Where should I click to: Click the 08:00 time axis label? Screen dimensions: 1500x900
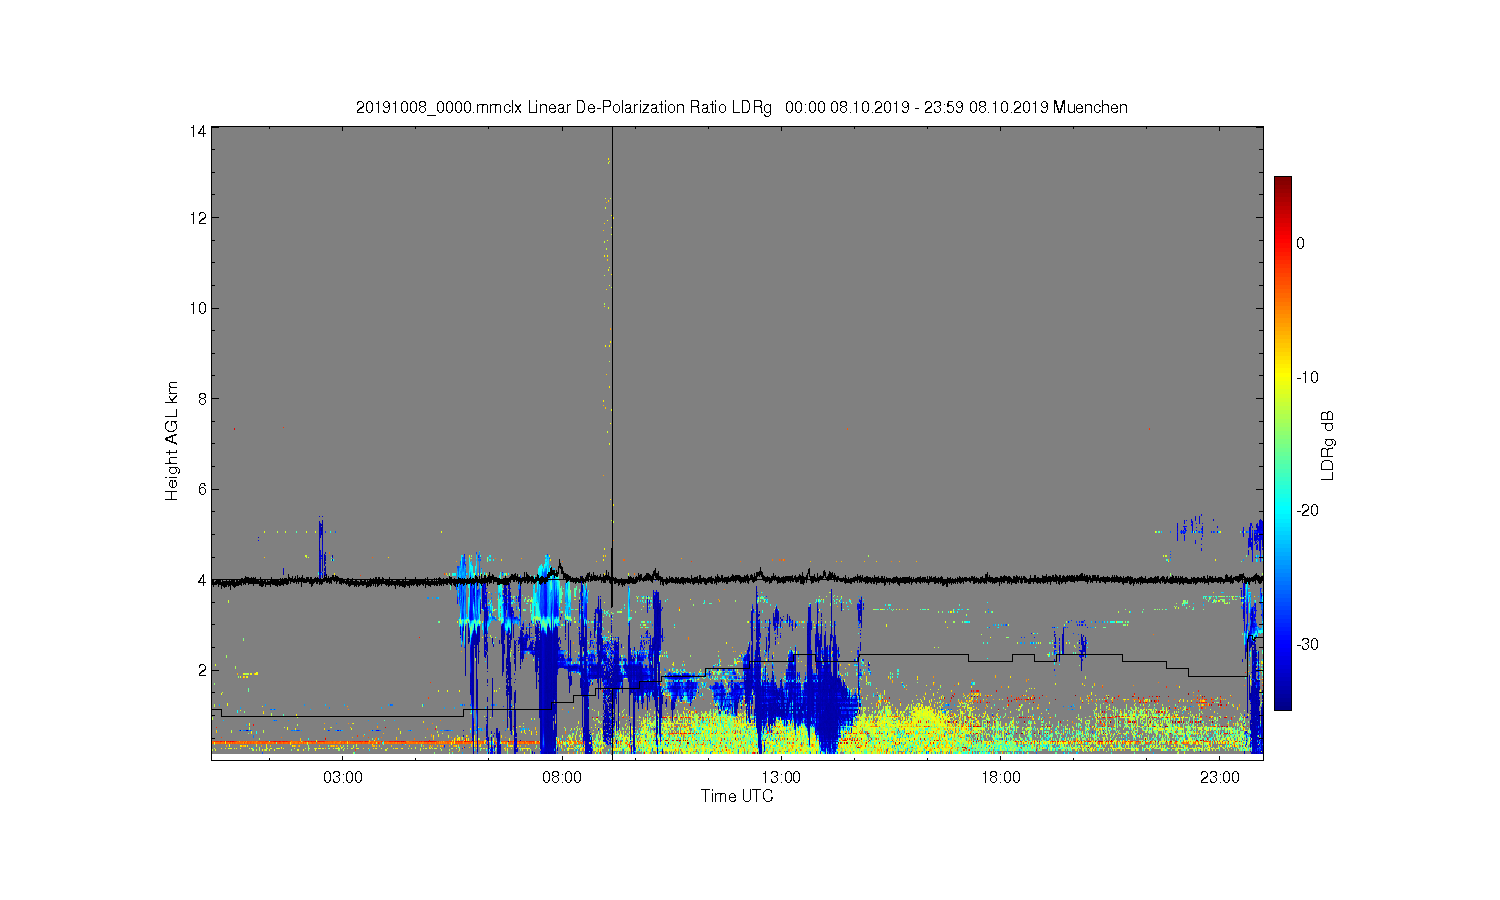[x=562, y=778]
